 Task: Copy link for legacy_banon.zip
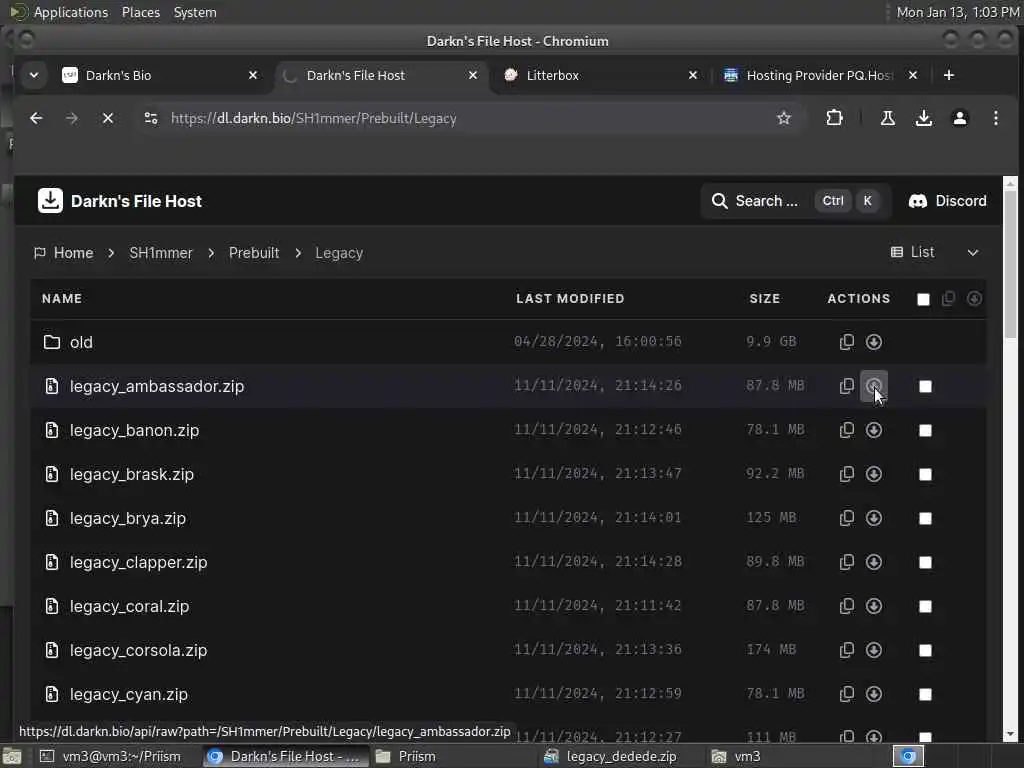click(846, 430)
